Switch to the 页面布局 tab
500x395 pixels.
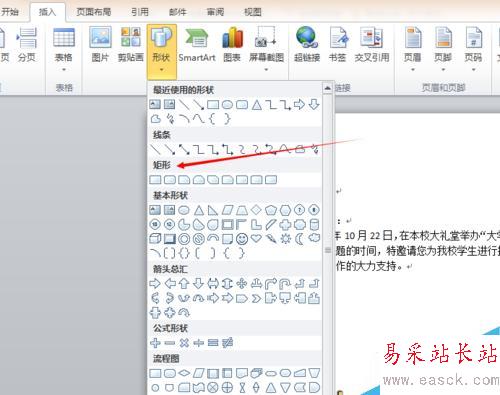[x=93, y=12]
